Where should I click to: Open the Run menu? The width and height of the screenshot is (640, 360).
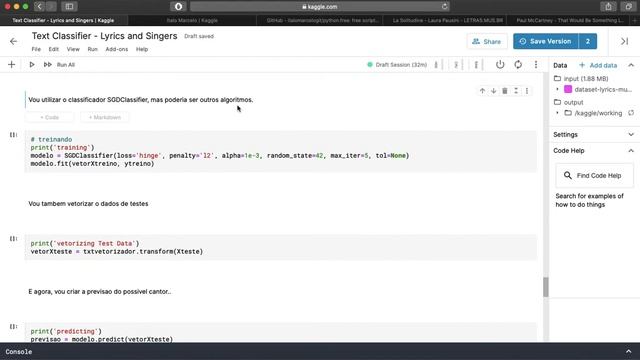coord(93,49)
